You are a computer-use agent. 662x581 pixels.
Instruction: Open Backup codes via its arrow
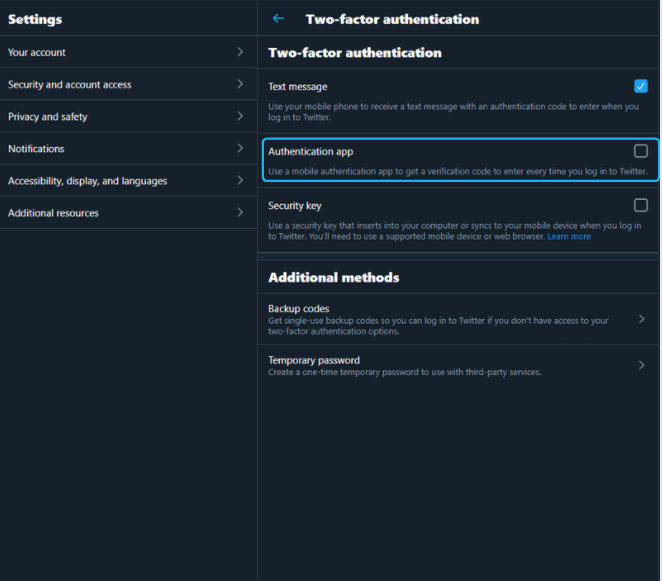click(x=641, y=319)
